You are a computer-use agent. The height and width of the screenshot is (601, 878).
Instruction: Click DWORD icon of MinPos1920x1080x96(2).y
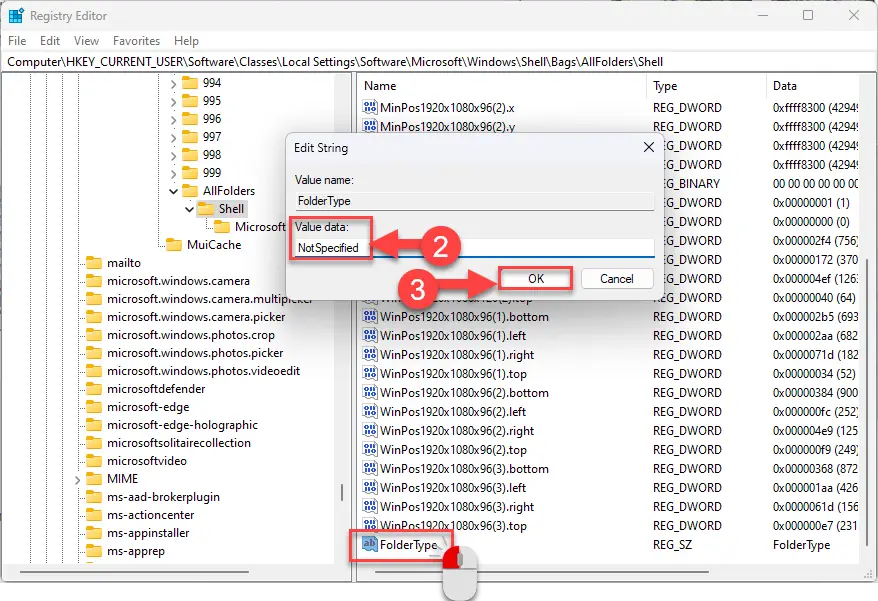370,126
